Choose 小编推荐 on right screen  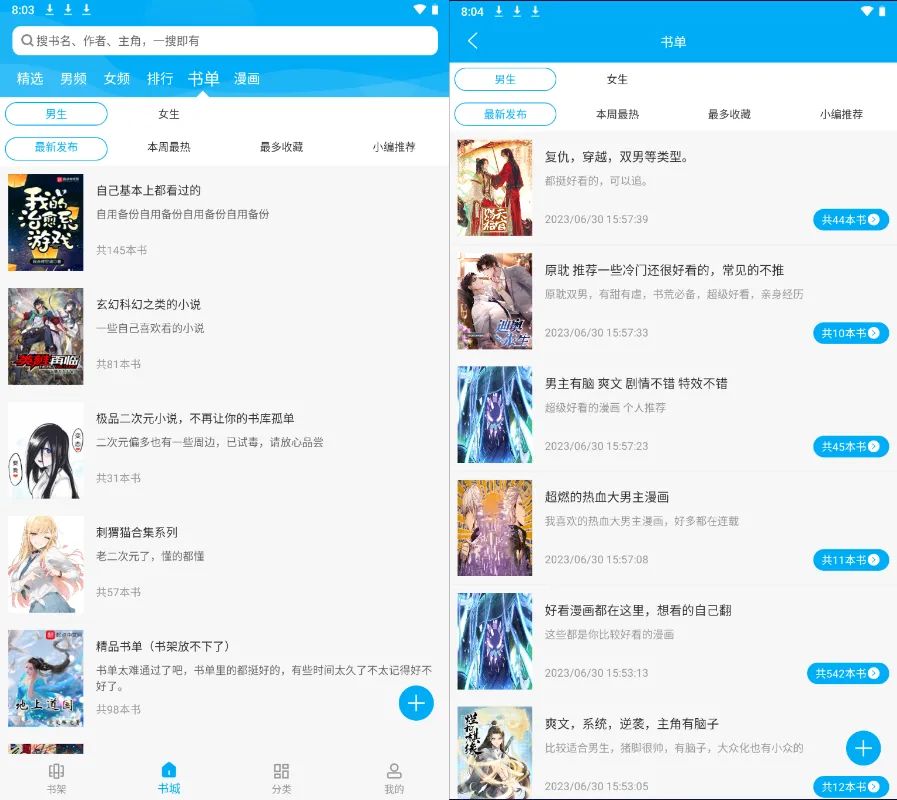pos(841,114)
